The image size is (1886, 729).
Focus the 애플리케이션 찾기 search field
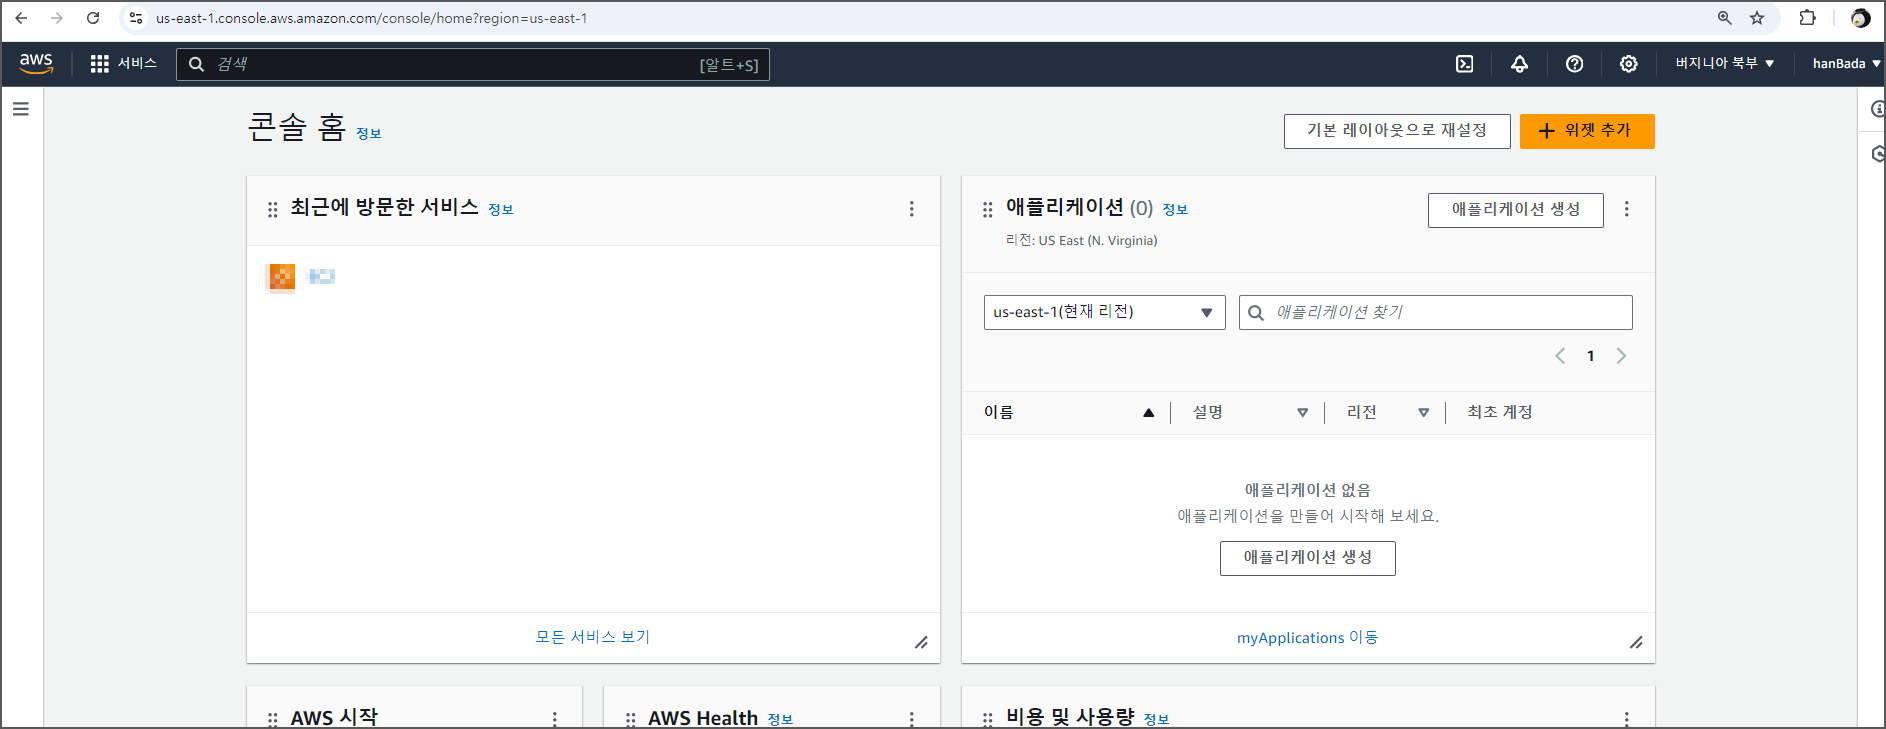(1435, 312)
